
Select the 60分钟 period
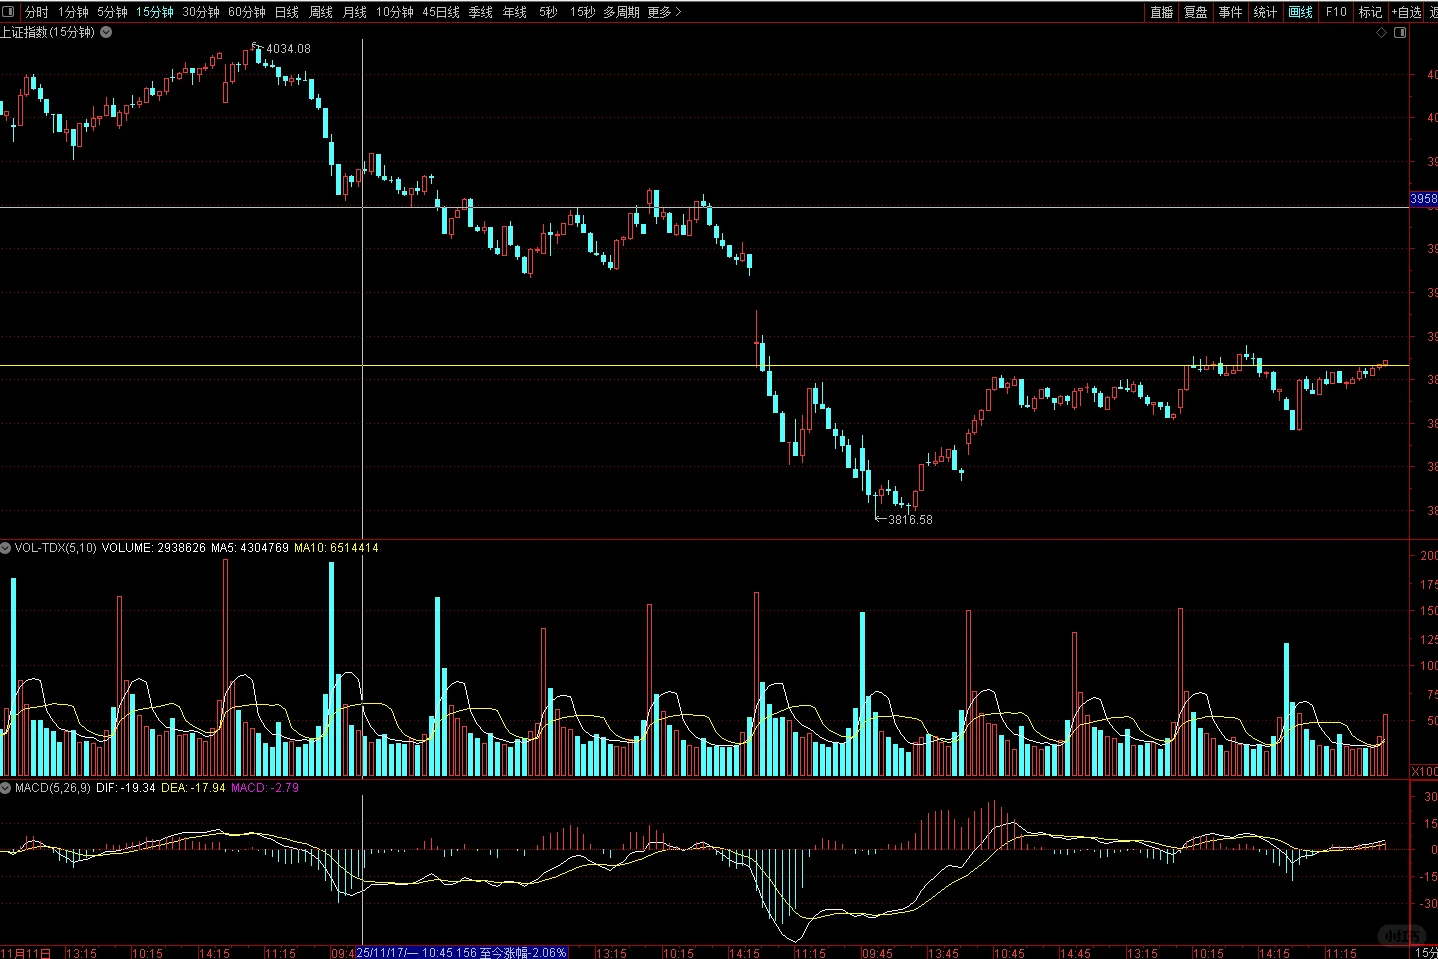[x=247, y=12]
